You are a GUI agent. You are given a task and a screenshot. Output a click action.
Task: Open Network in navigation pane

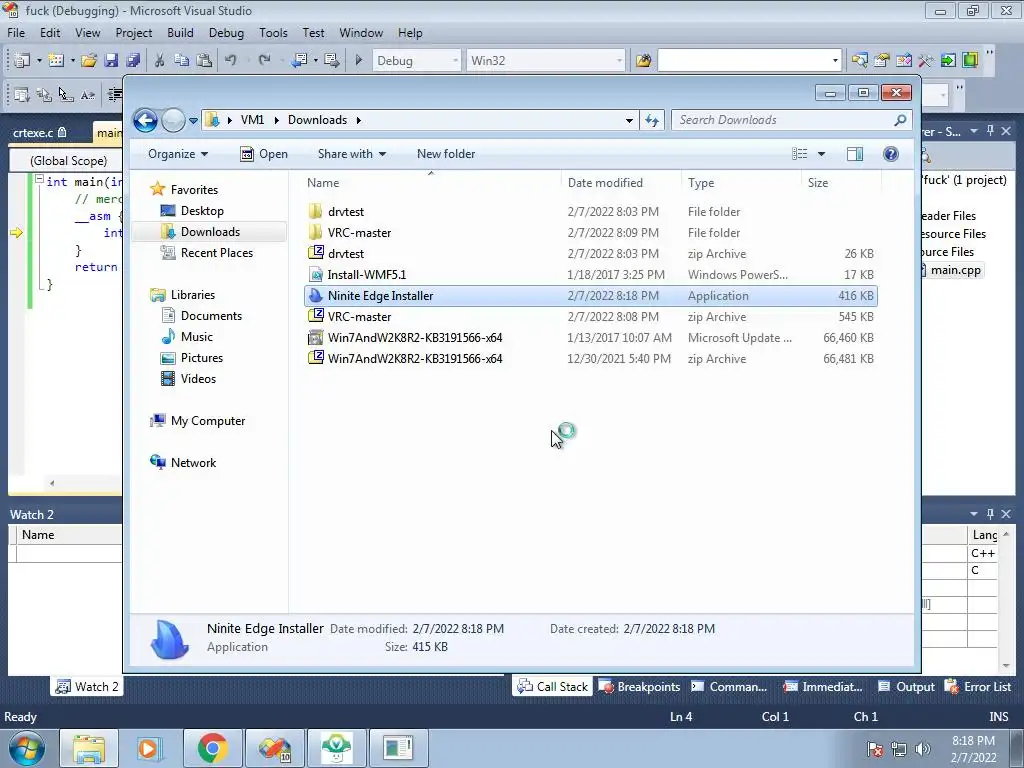click(193, 463)
